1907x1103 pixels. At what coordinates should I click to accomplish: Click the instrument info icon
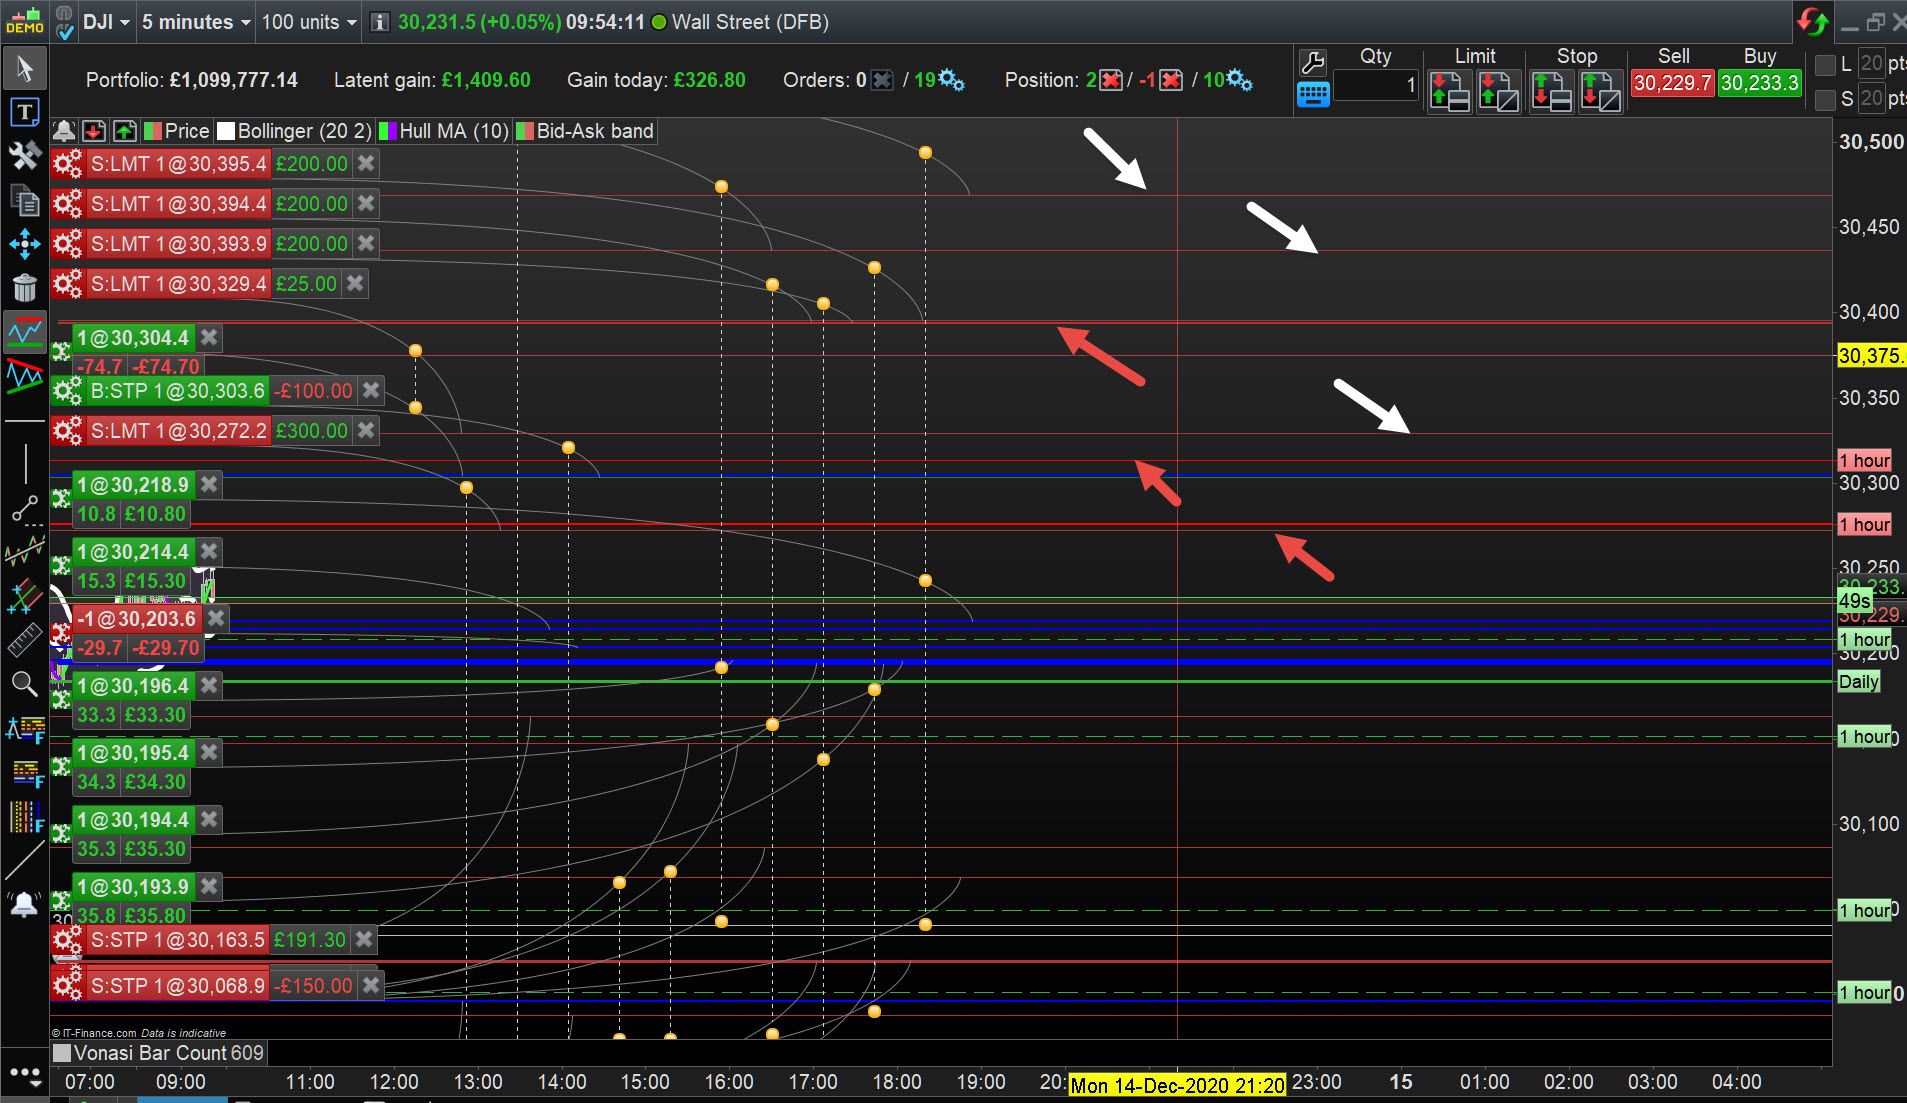point(380,22)
